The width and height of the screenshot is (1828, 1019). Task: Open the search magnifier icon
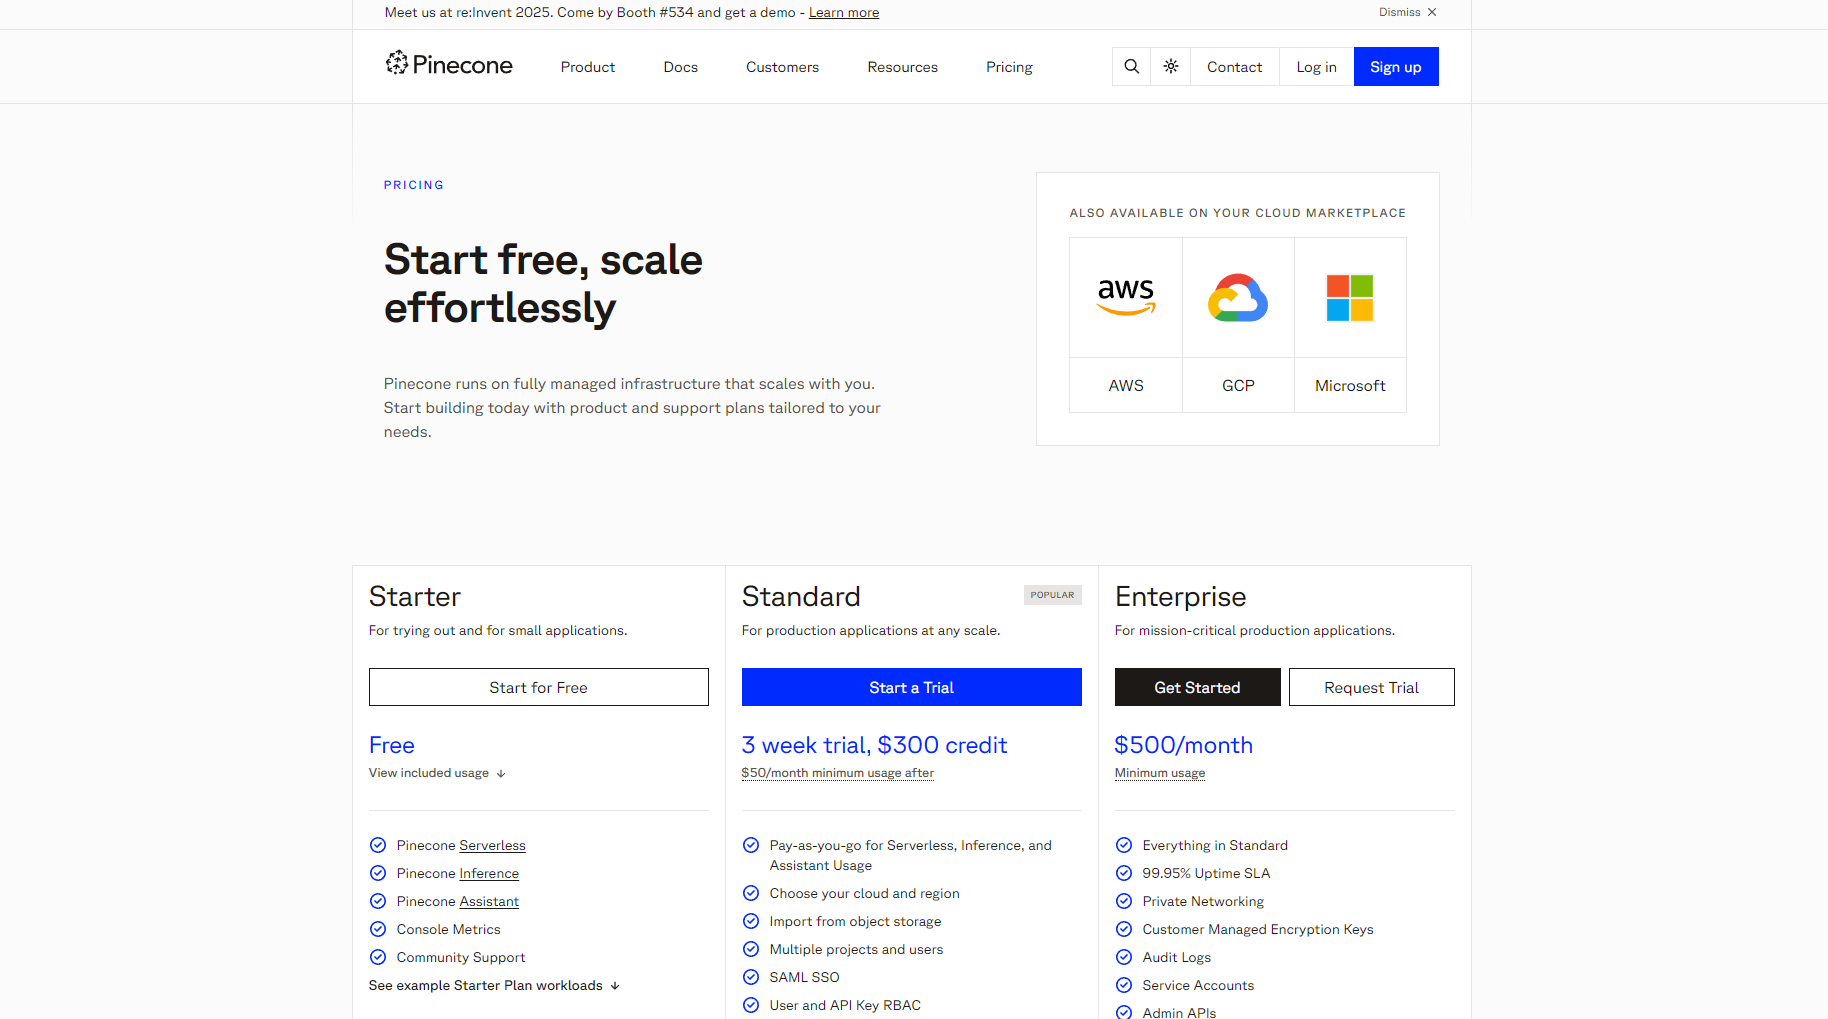[x=1131, y=67]
